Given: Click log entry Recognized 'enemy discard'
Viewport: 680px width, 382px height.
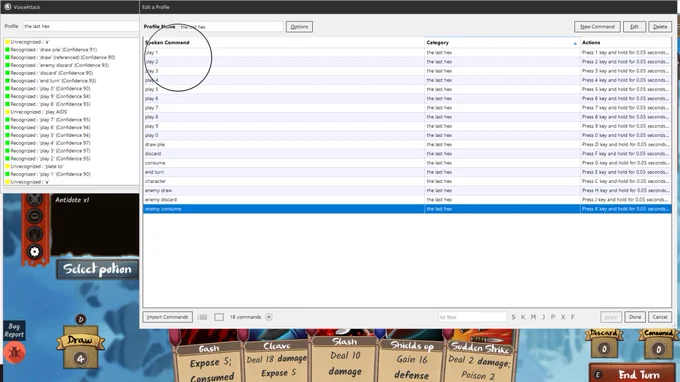Looking at the screenshot, I should point(57,65).
